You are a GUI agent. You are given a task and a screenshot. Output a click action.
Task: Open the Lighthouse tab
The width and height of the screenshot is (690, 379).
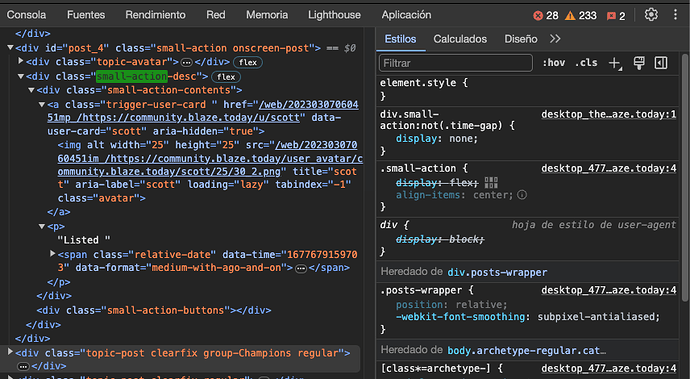coord(334,15)
